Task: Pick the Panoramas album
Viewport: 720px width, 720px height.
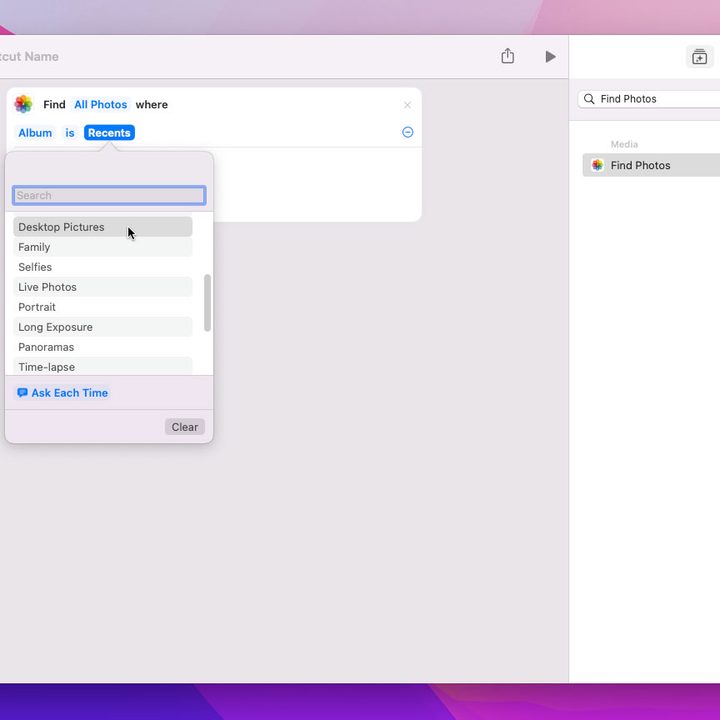Action: [x=102, y=347]
